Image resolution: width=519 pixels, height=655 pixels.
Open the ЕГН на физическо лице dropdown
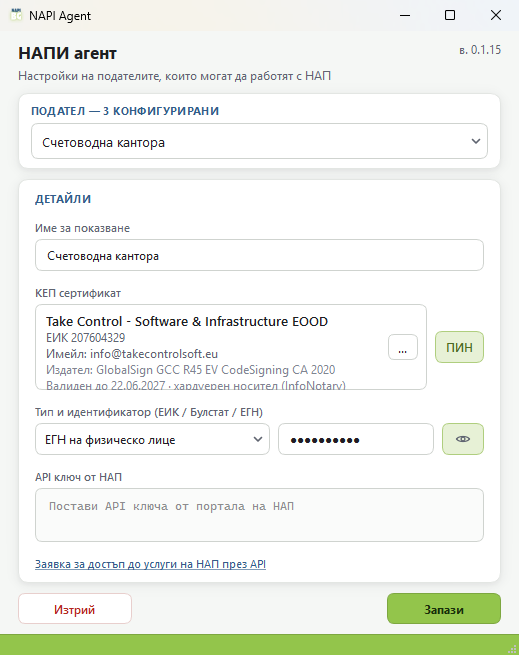[153, 439]
